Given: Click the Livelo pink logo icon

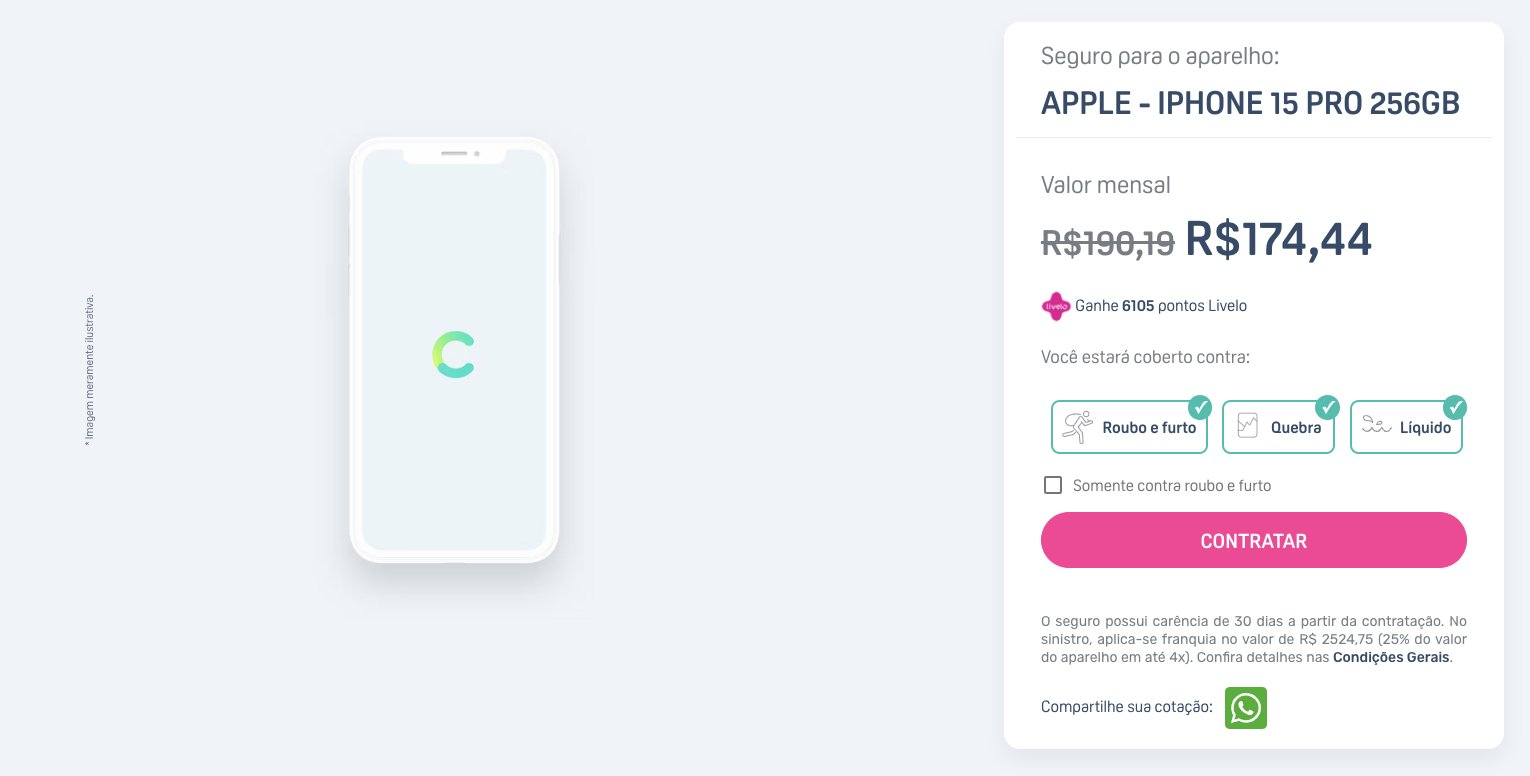Looking at the screenshot, I should (x=1056, y=306).
